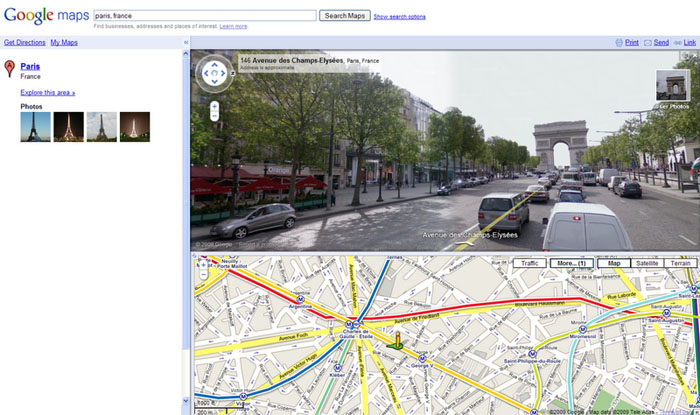
Task: Switch to the Map view tab
Action: pos(614,263)
